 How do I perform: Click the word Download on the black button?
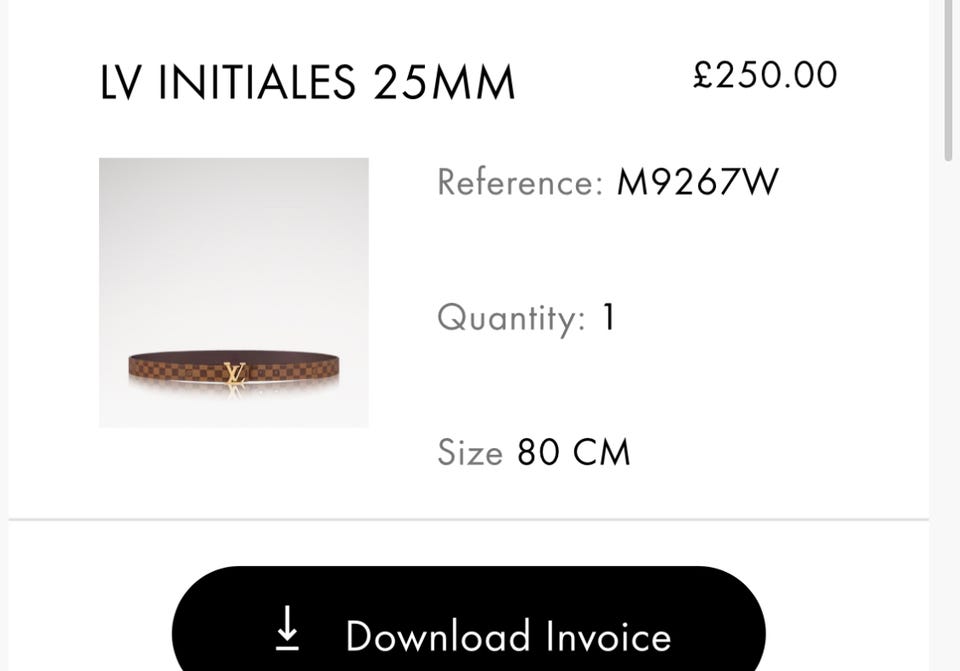(x=438, y=636)
